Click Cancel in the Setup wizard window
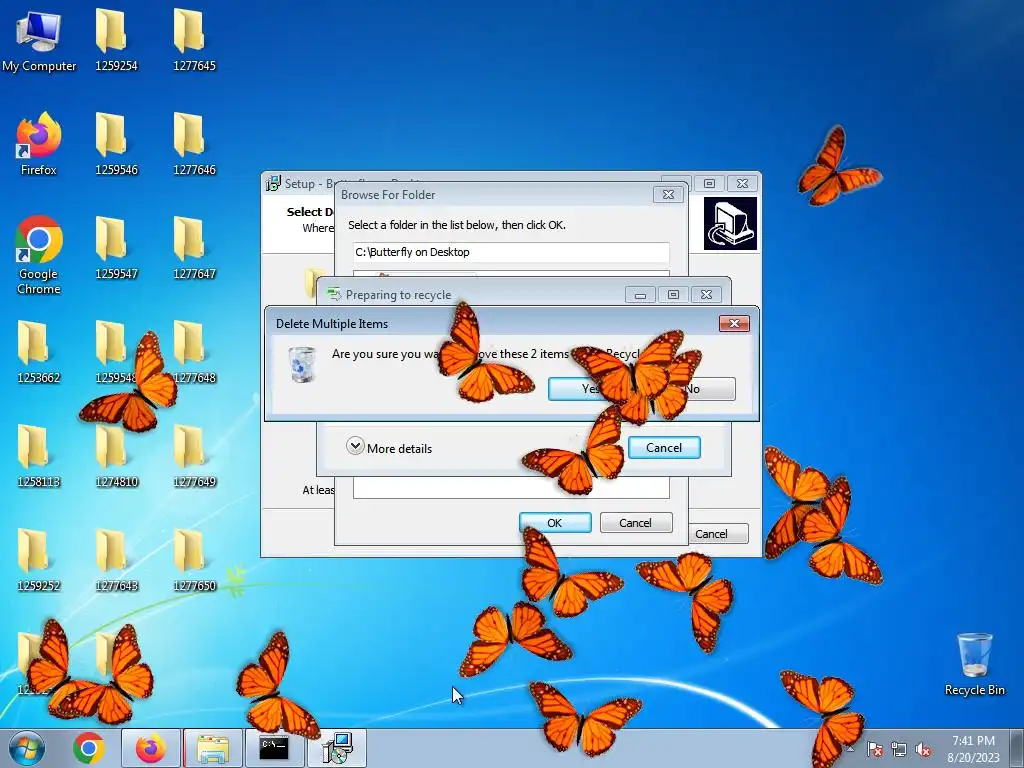This screenshot has width=1024, height=768. pyautogui.click(x=717, y=534)
